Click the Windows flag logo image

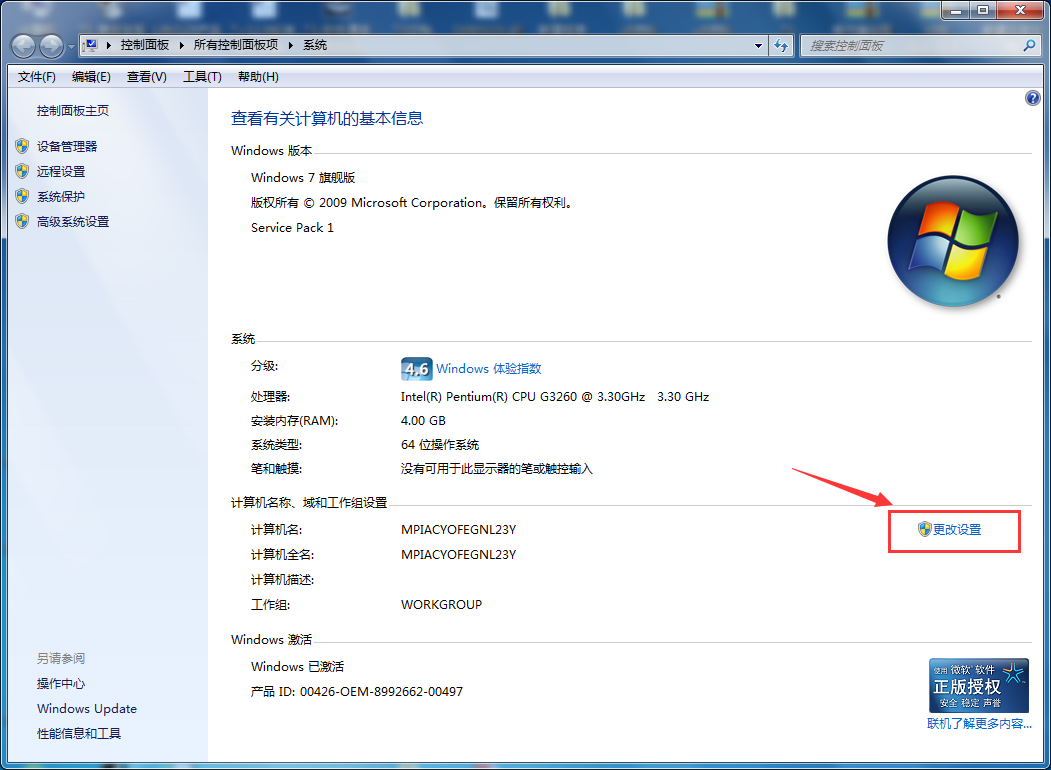953,241
